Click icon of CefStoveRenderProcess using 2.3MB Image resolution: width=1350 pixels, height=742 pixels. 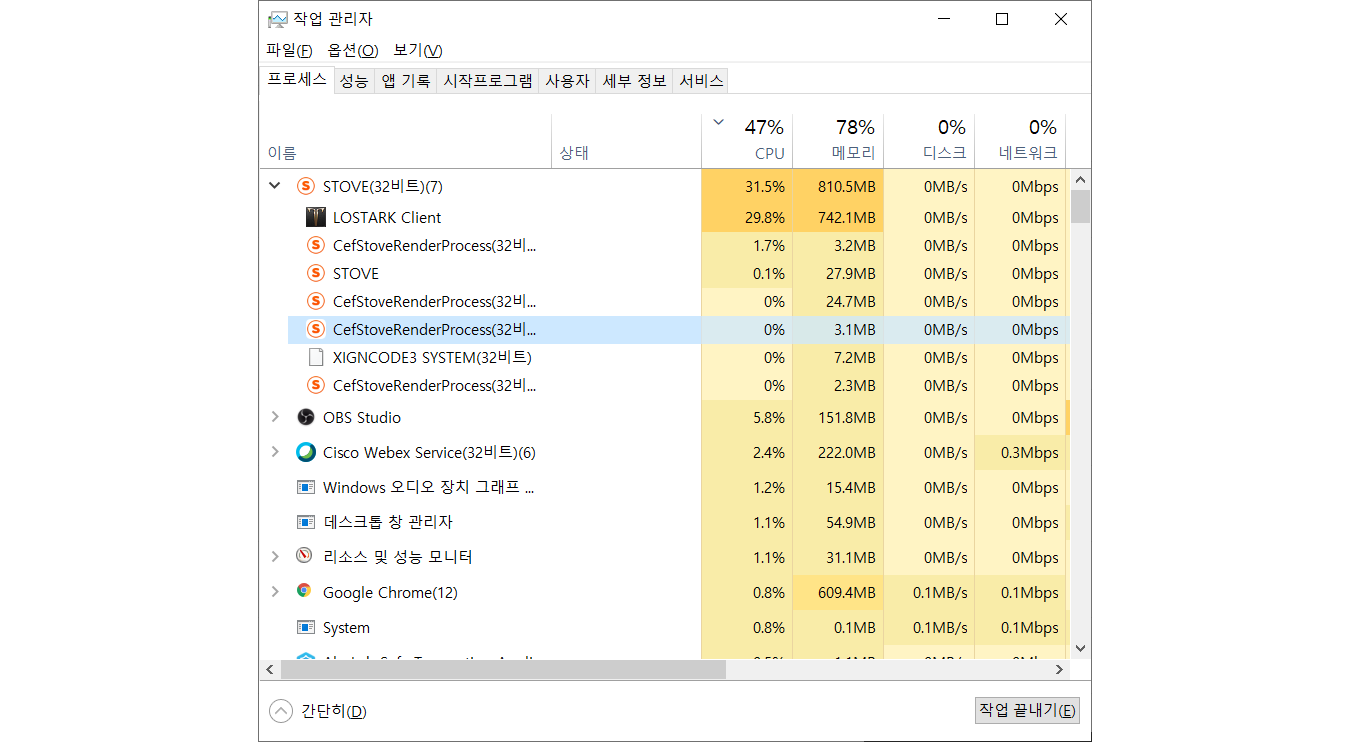coord(316,385)
